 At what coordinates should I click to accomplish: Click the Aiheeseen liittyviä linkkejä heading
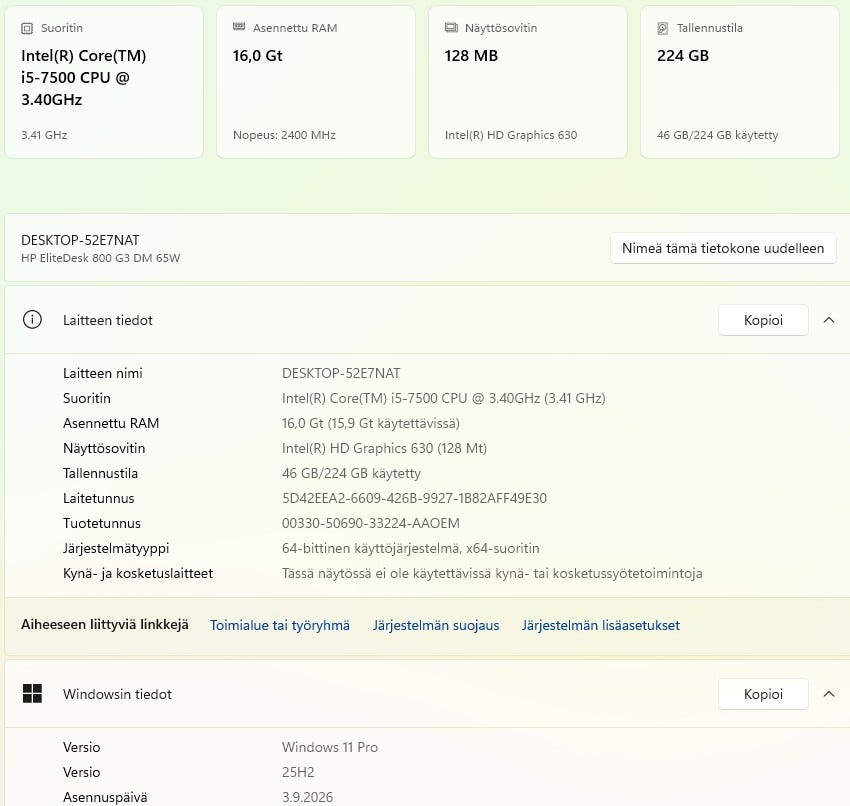105,624
